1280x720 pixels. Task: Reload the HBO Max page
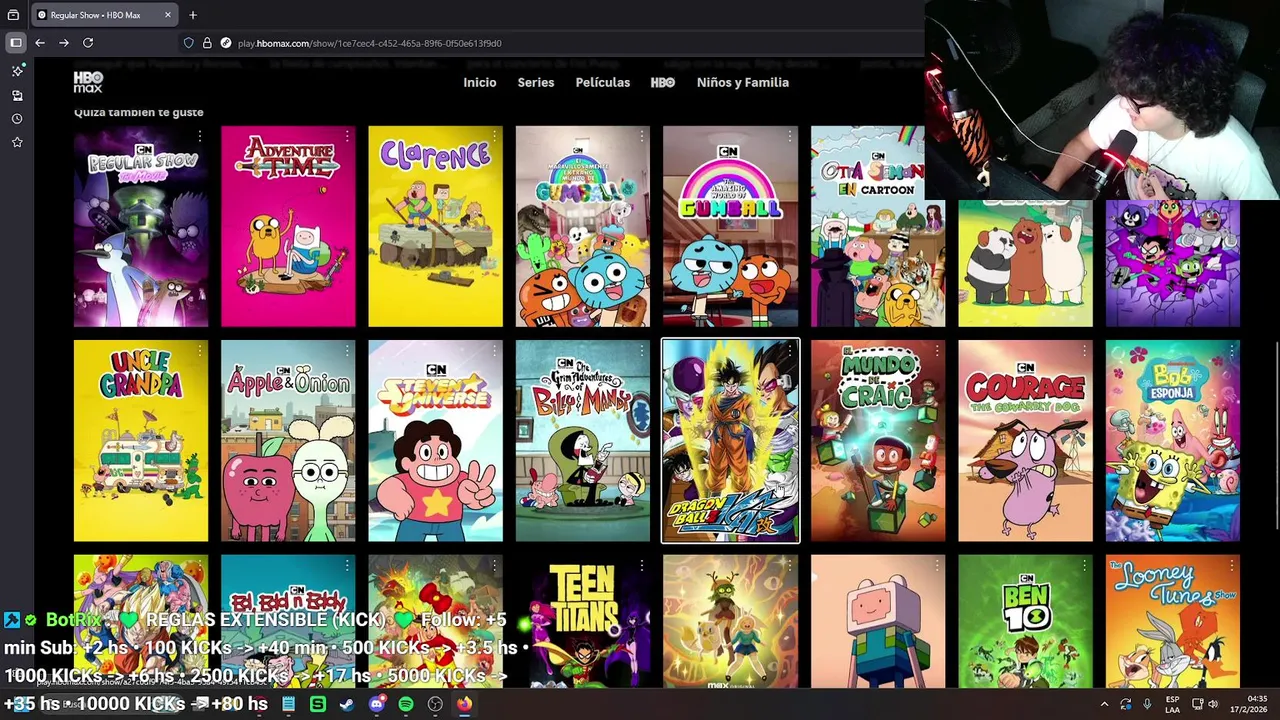click(88, 43)
